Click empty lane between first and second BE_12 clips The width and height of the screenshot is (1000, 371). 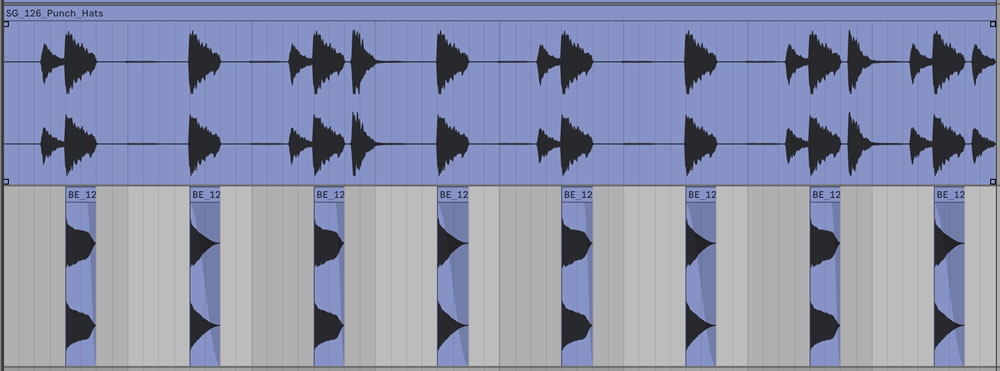tap(143, 277)
